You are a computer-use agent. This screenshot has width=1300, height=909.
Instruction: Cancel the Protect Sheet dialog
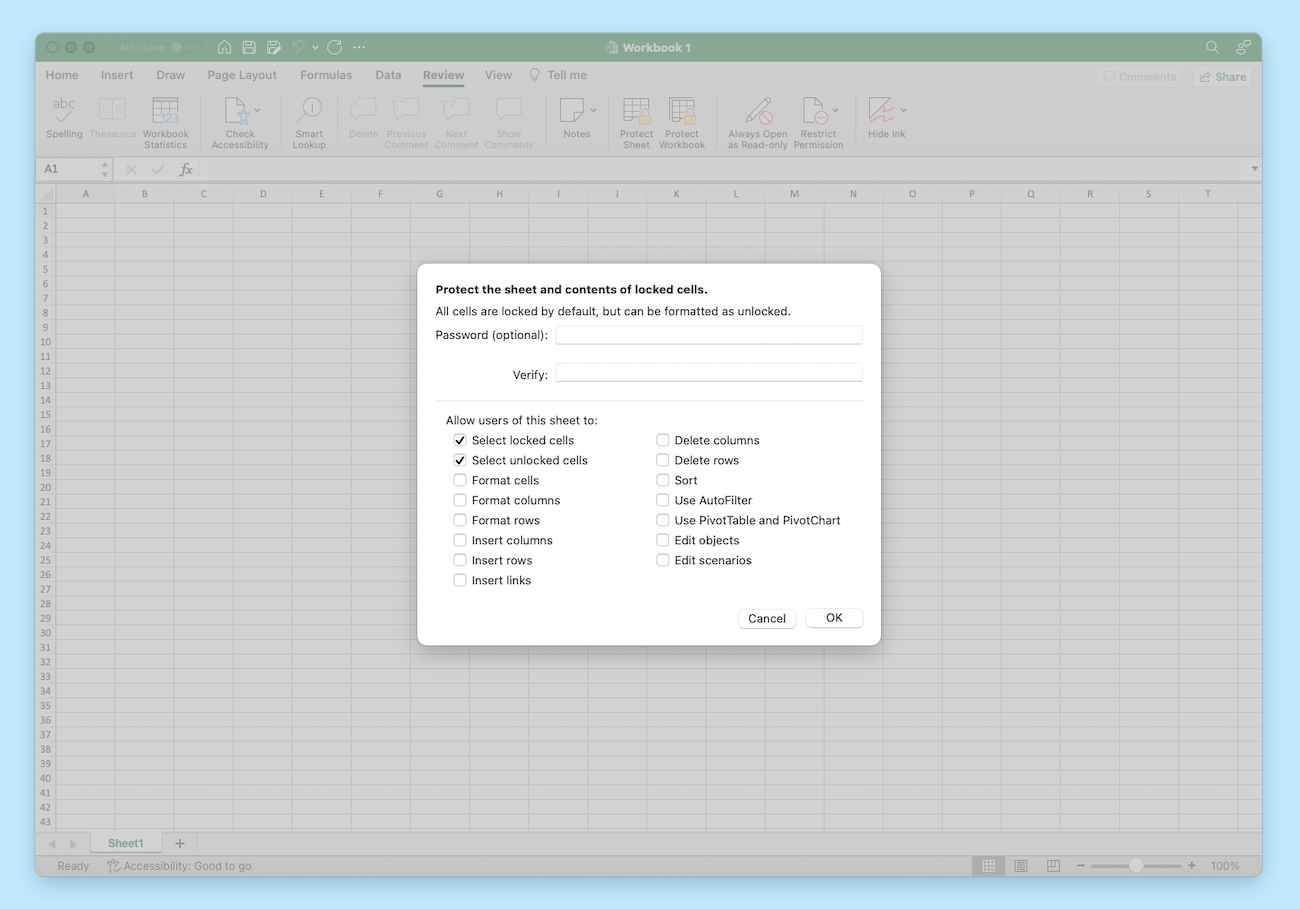pyautogui.click(x=766, y=618)
